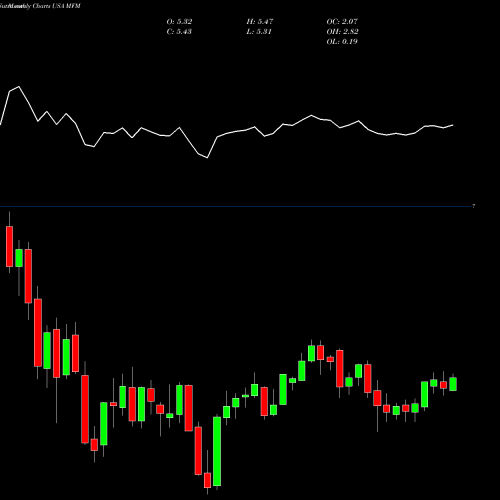Select the high price label 'H: 5.47'
The width and height of the screenshot is (500, 500).
click(260, 22)
